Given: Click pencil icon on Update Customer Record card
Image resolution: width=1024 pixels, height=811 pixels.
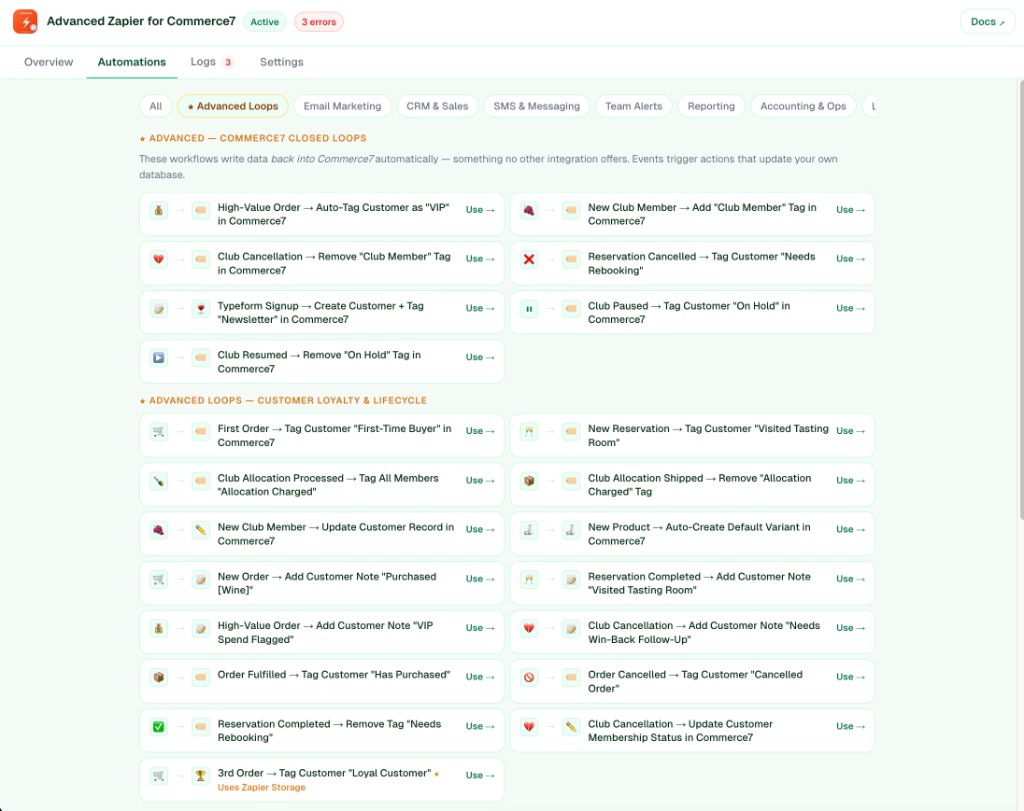Looking at the screenshot, I should click(x=200, y=530).
